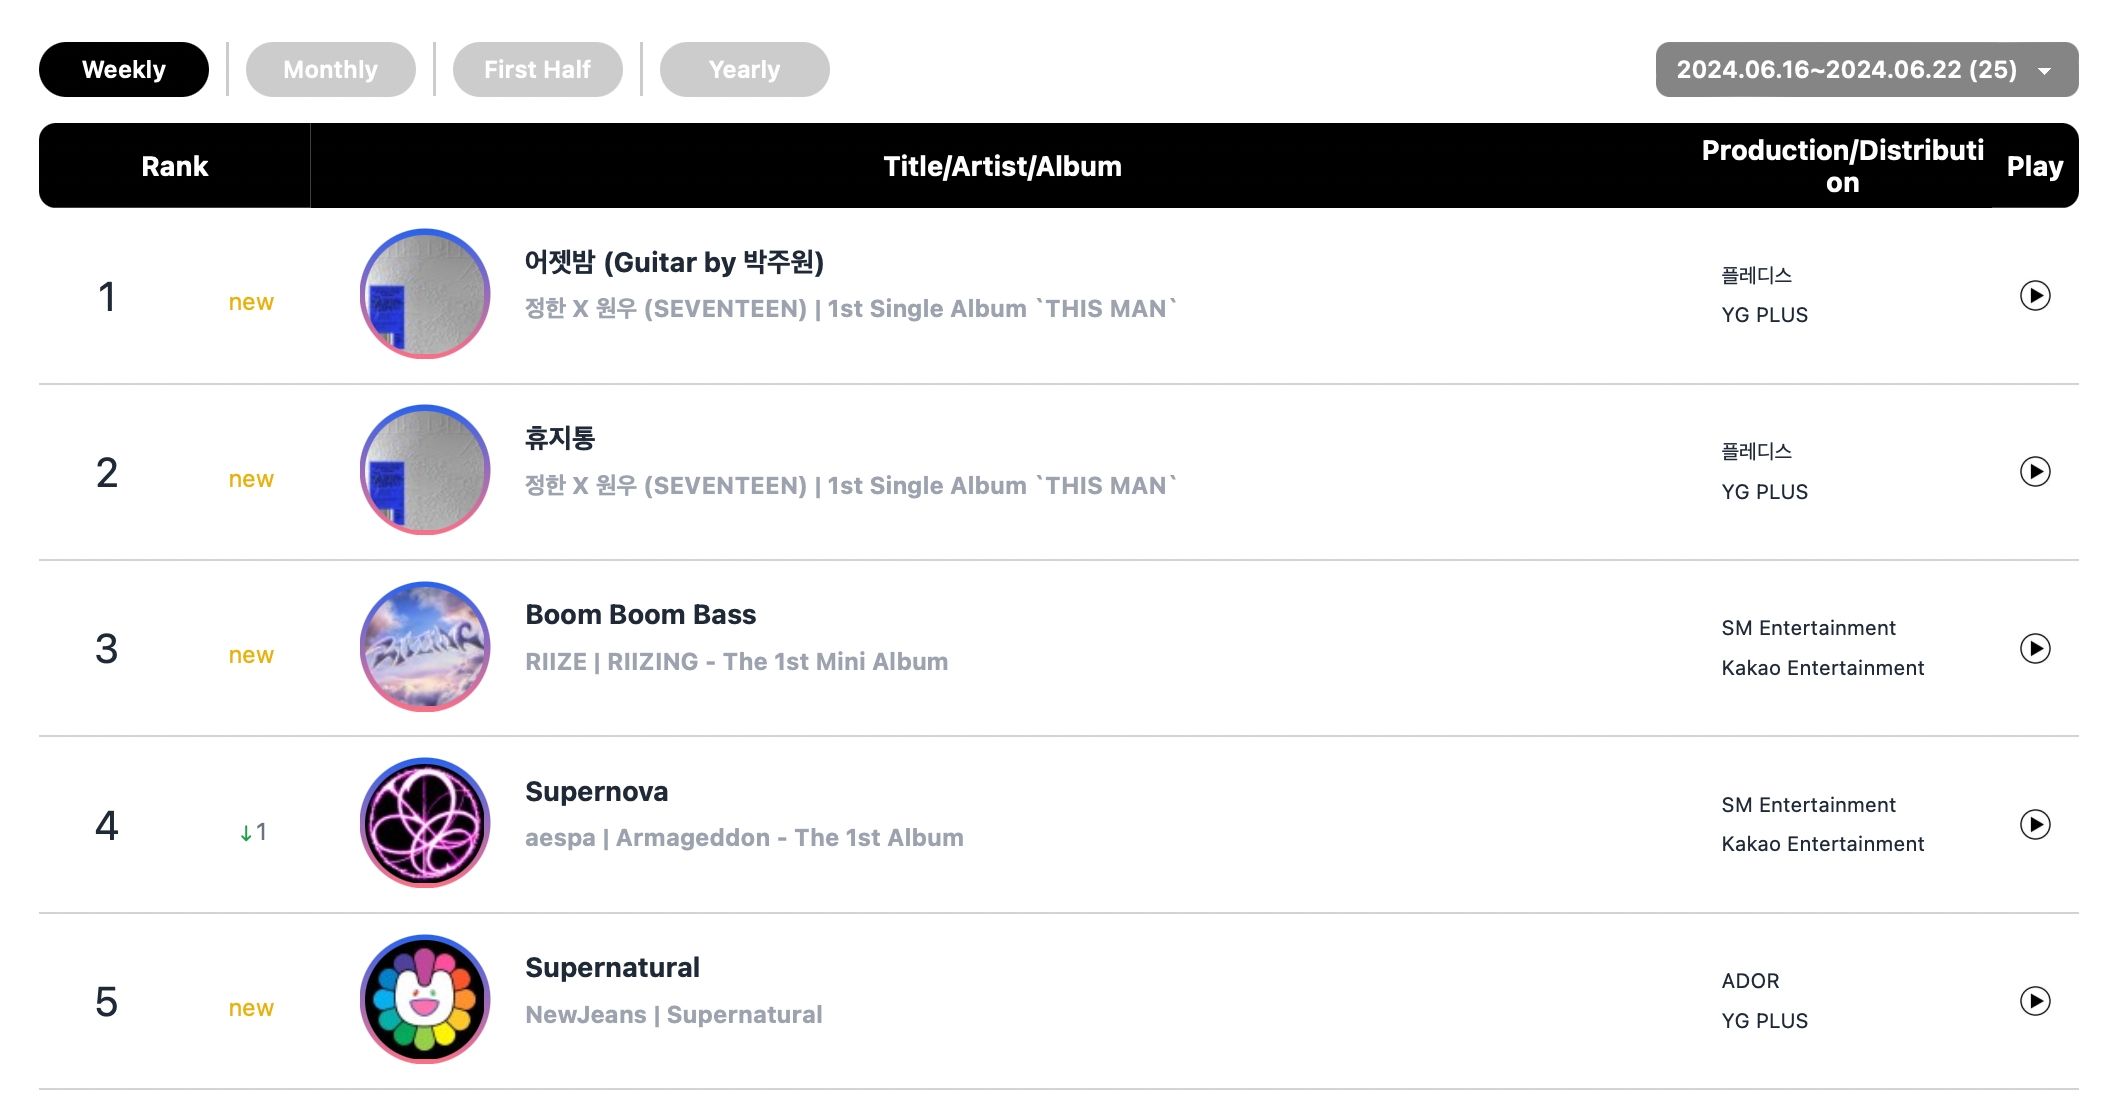Toggle the Monthly filter button

[x=329, y=67]
